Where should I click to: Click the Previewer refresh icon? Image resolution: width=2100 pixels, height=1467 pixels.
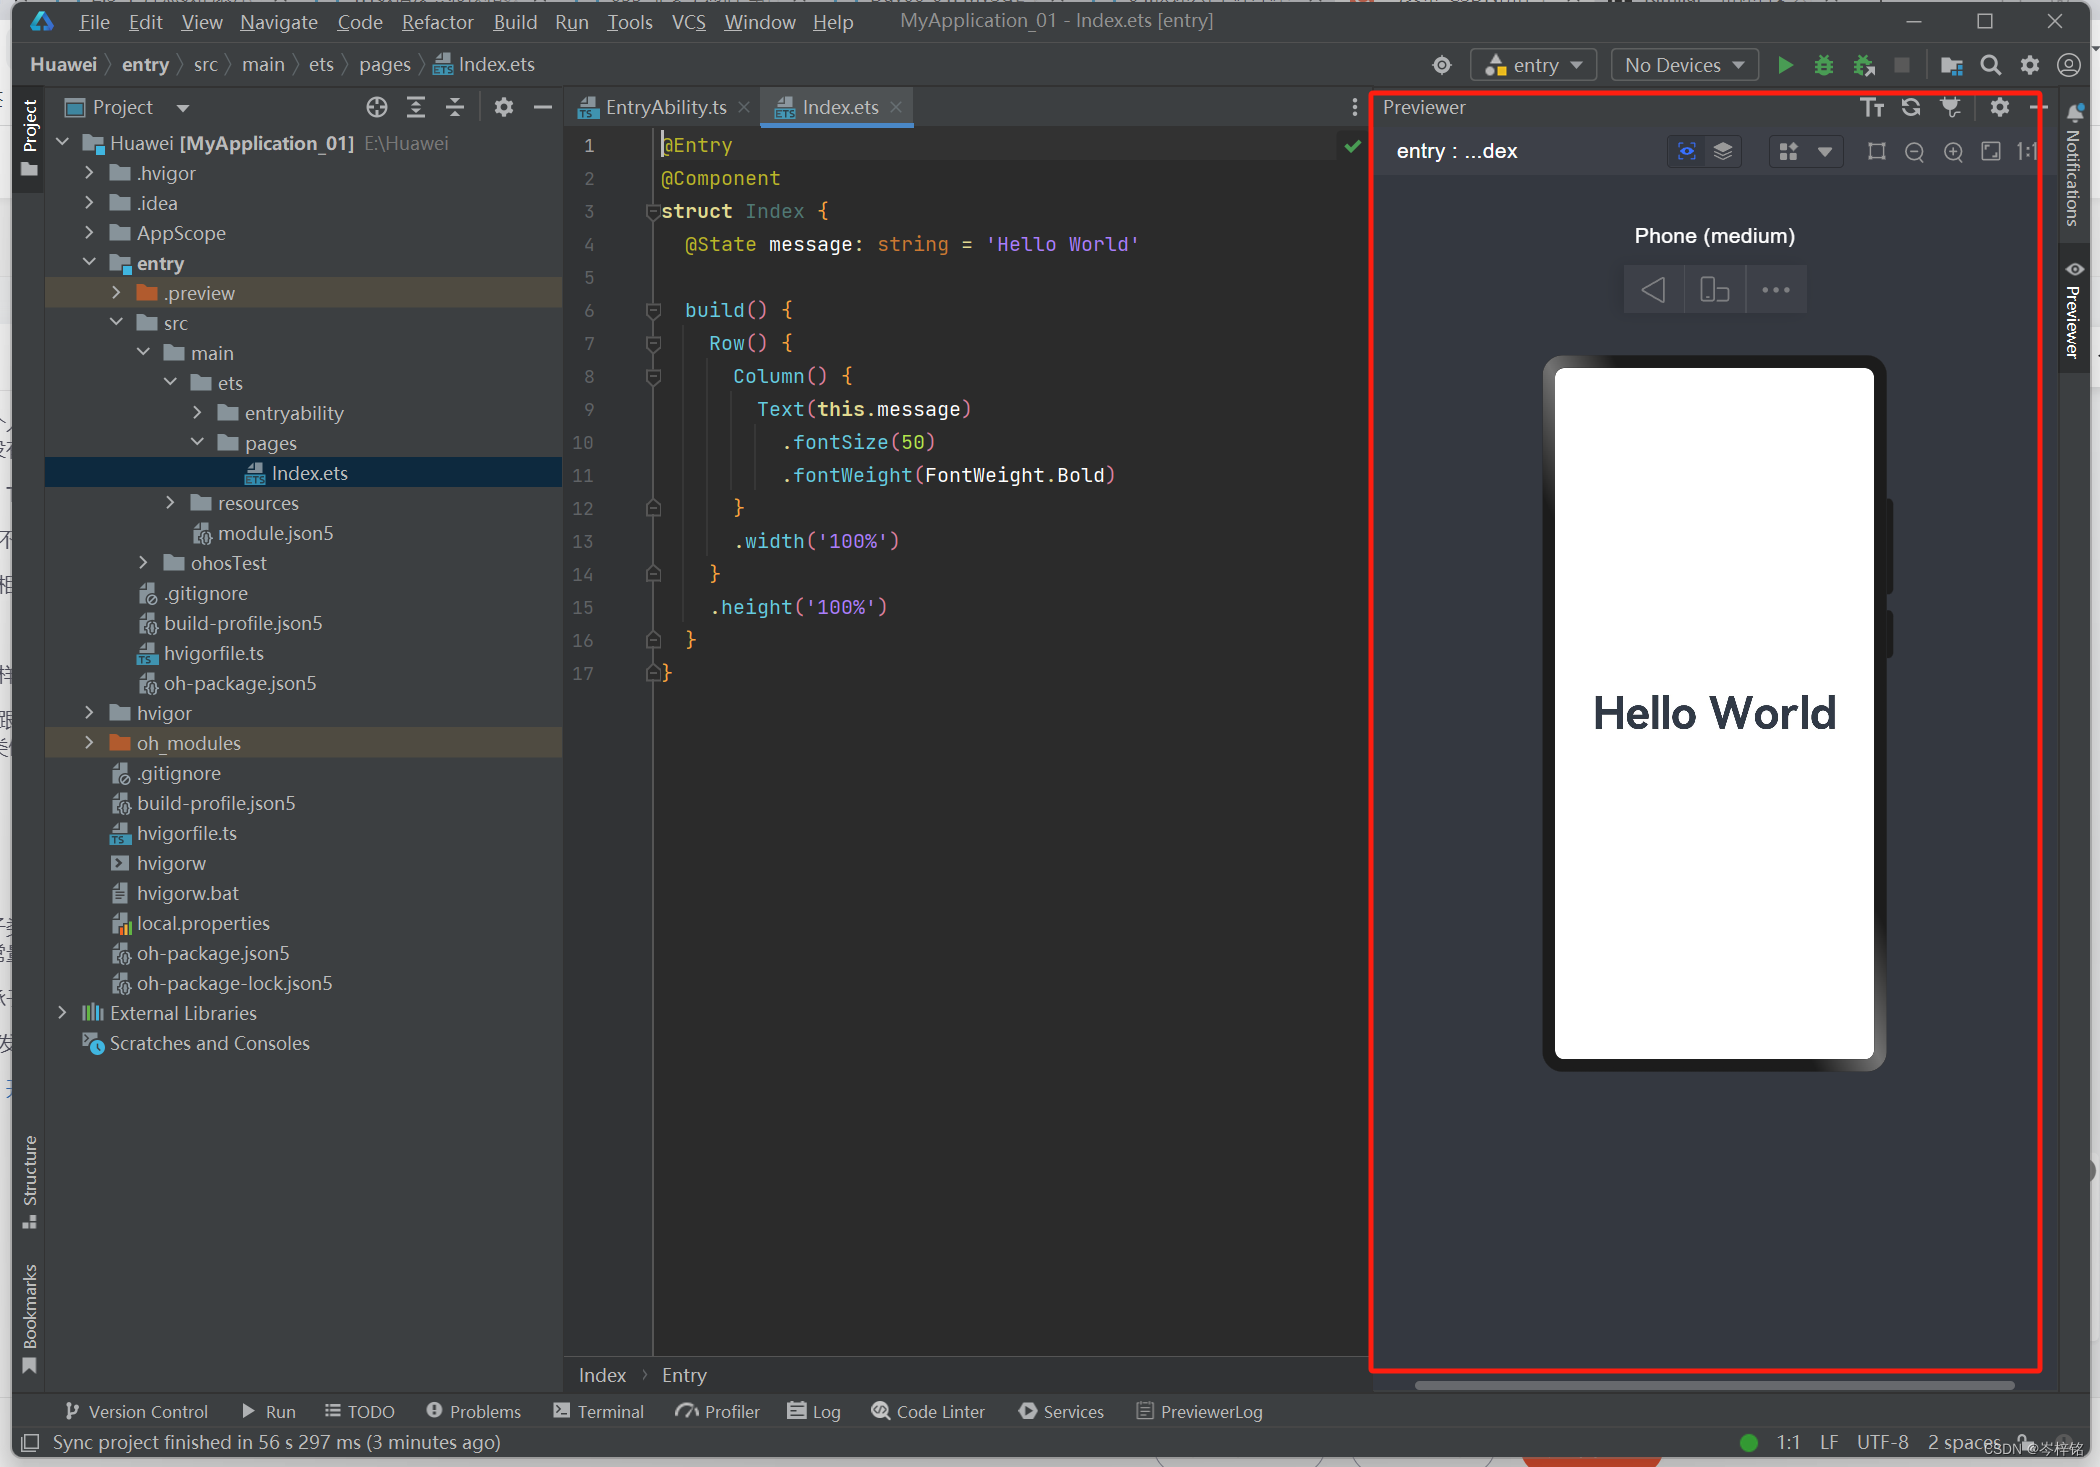pos(1910,107)
